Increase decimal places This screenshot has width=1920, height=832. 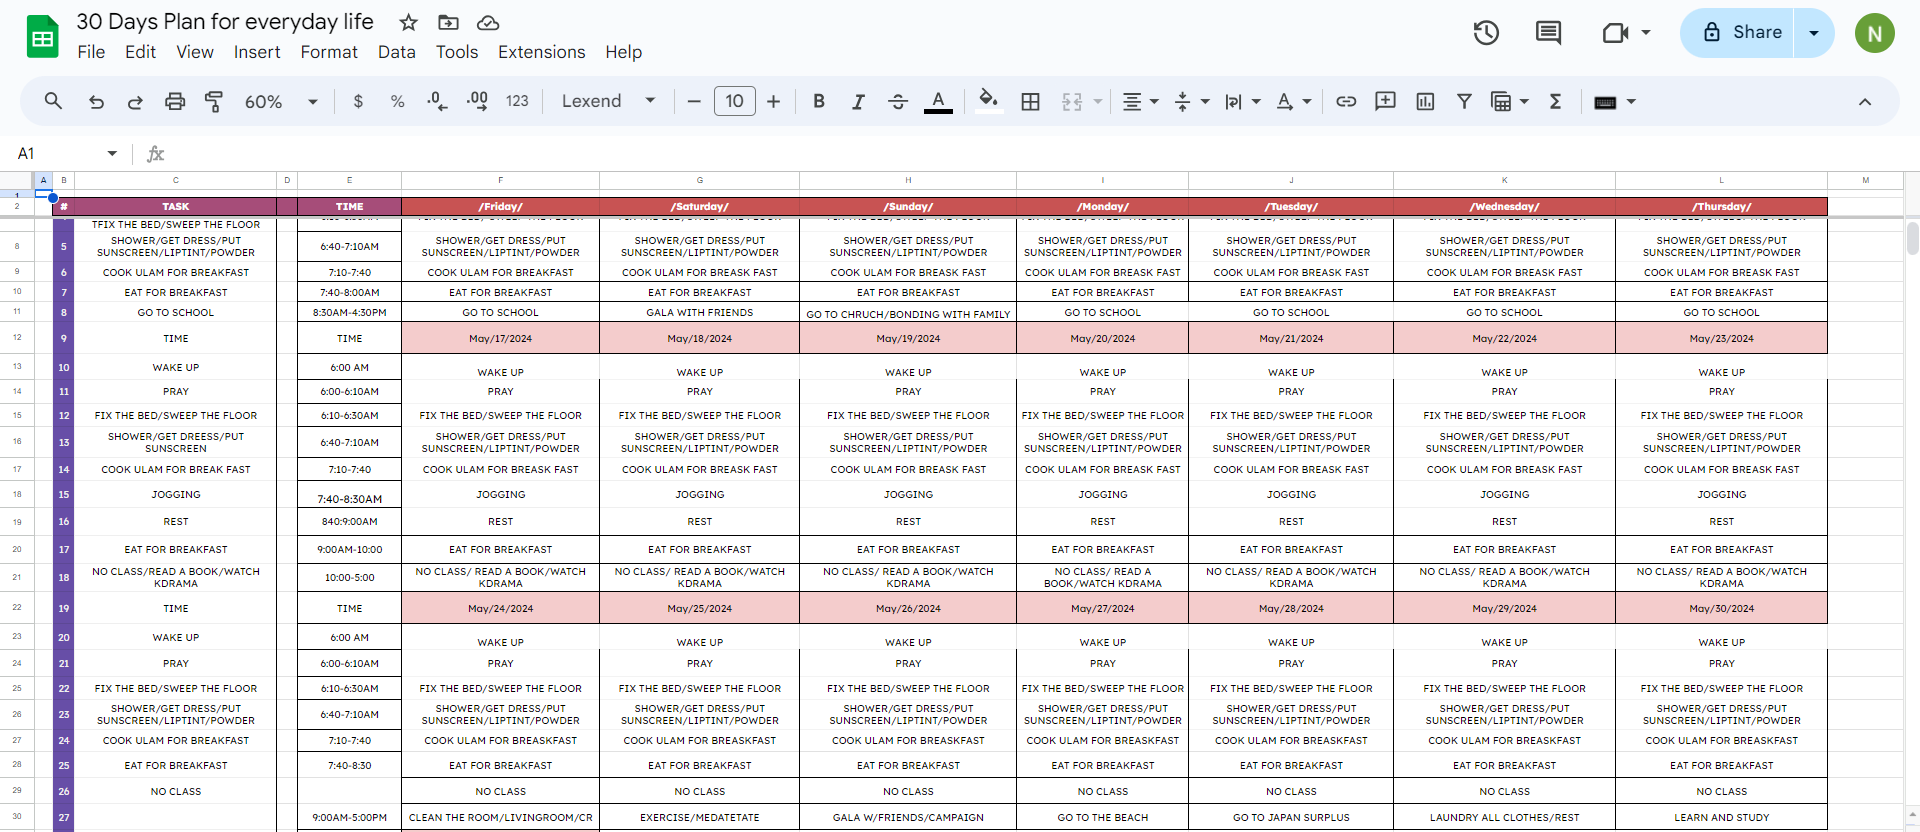click(x=477, y=101)
